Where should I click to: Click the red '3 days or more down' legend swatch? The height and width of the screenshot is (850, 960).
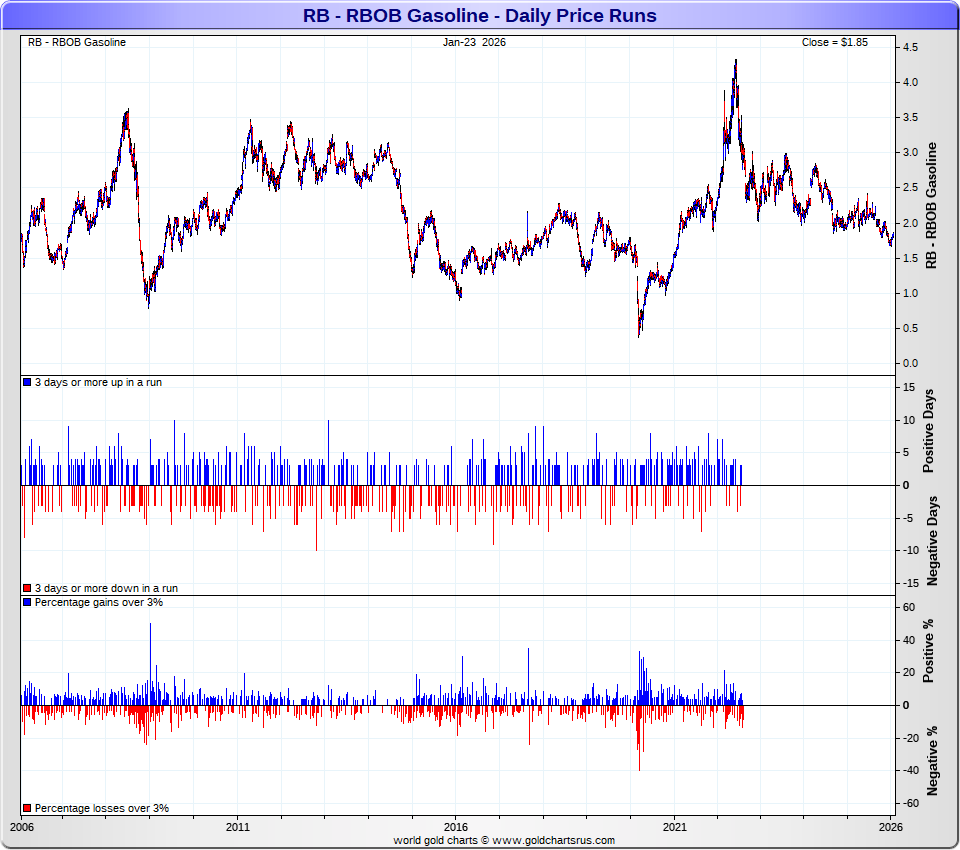(x=27, y=588)
